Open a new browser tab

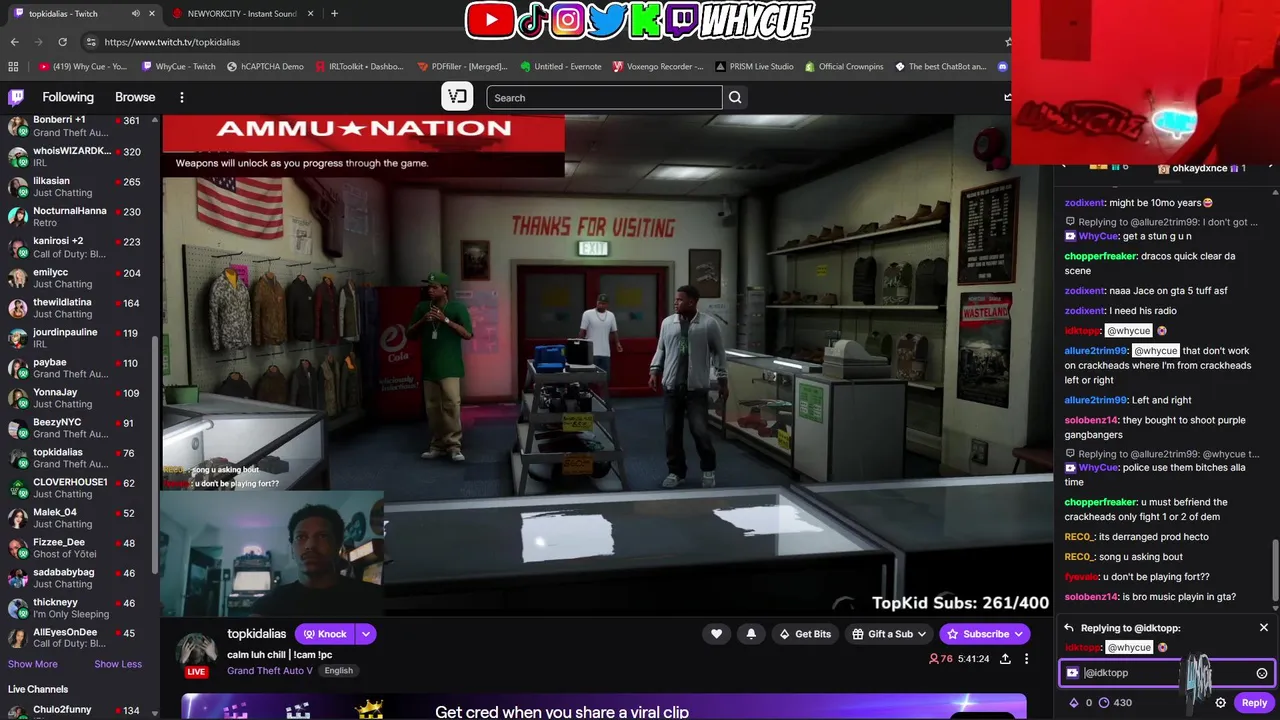[334, 13]
